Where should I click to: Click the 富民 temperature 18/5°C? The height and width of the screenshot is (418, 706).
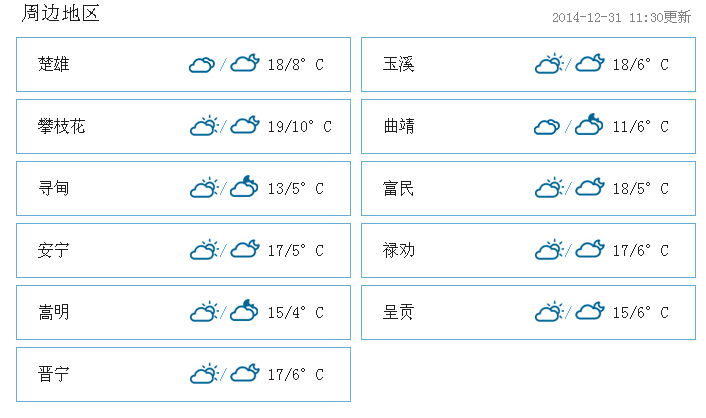(641, 188)
